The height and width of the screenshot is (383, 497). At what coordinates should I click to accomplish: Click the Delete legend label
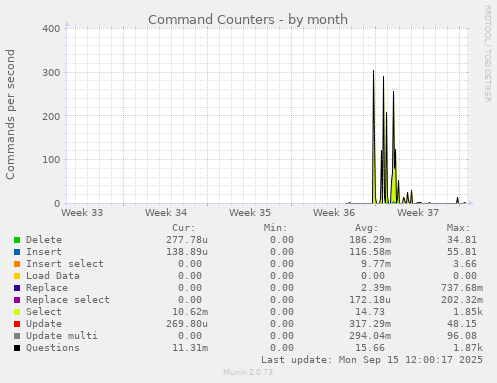pyautogui.click(x=44, y=240)
